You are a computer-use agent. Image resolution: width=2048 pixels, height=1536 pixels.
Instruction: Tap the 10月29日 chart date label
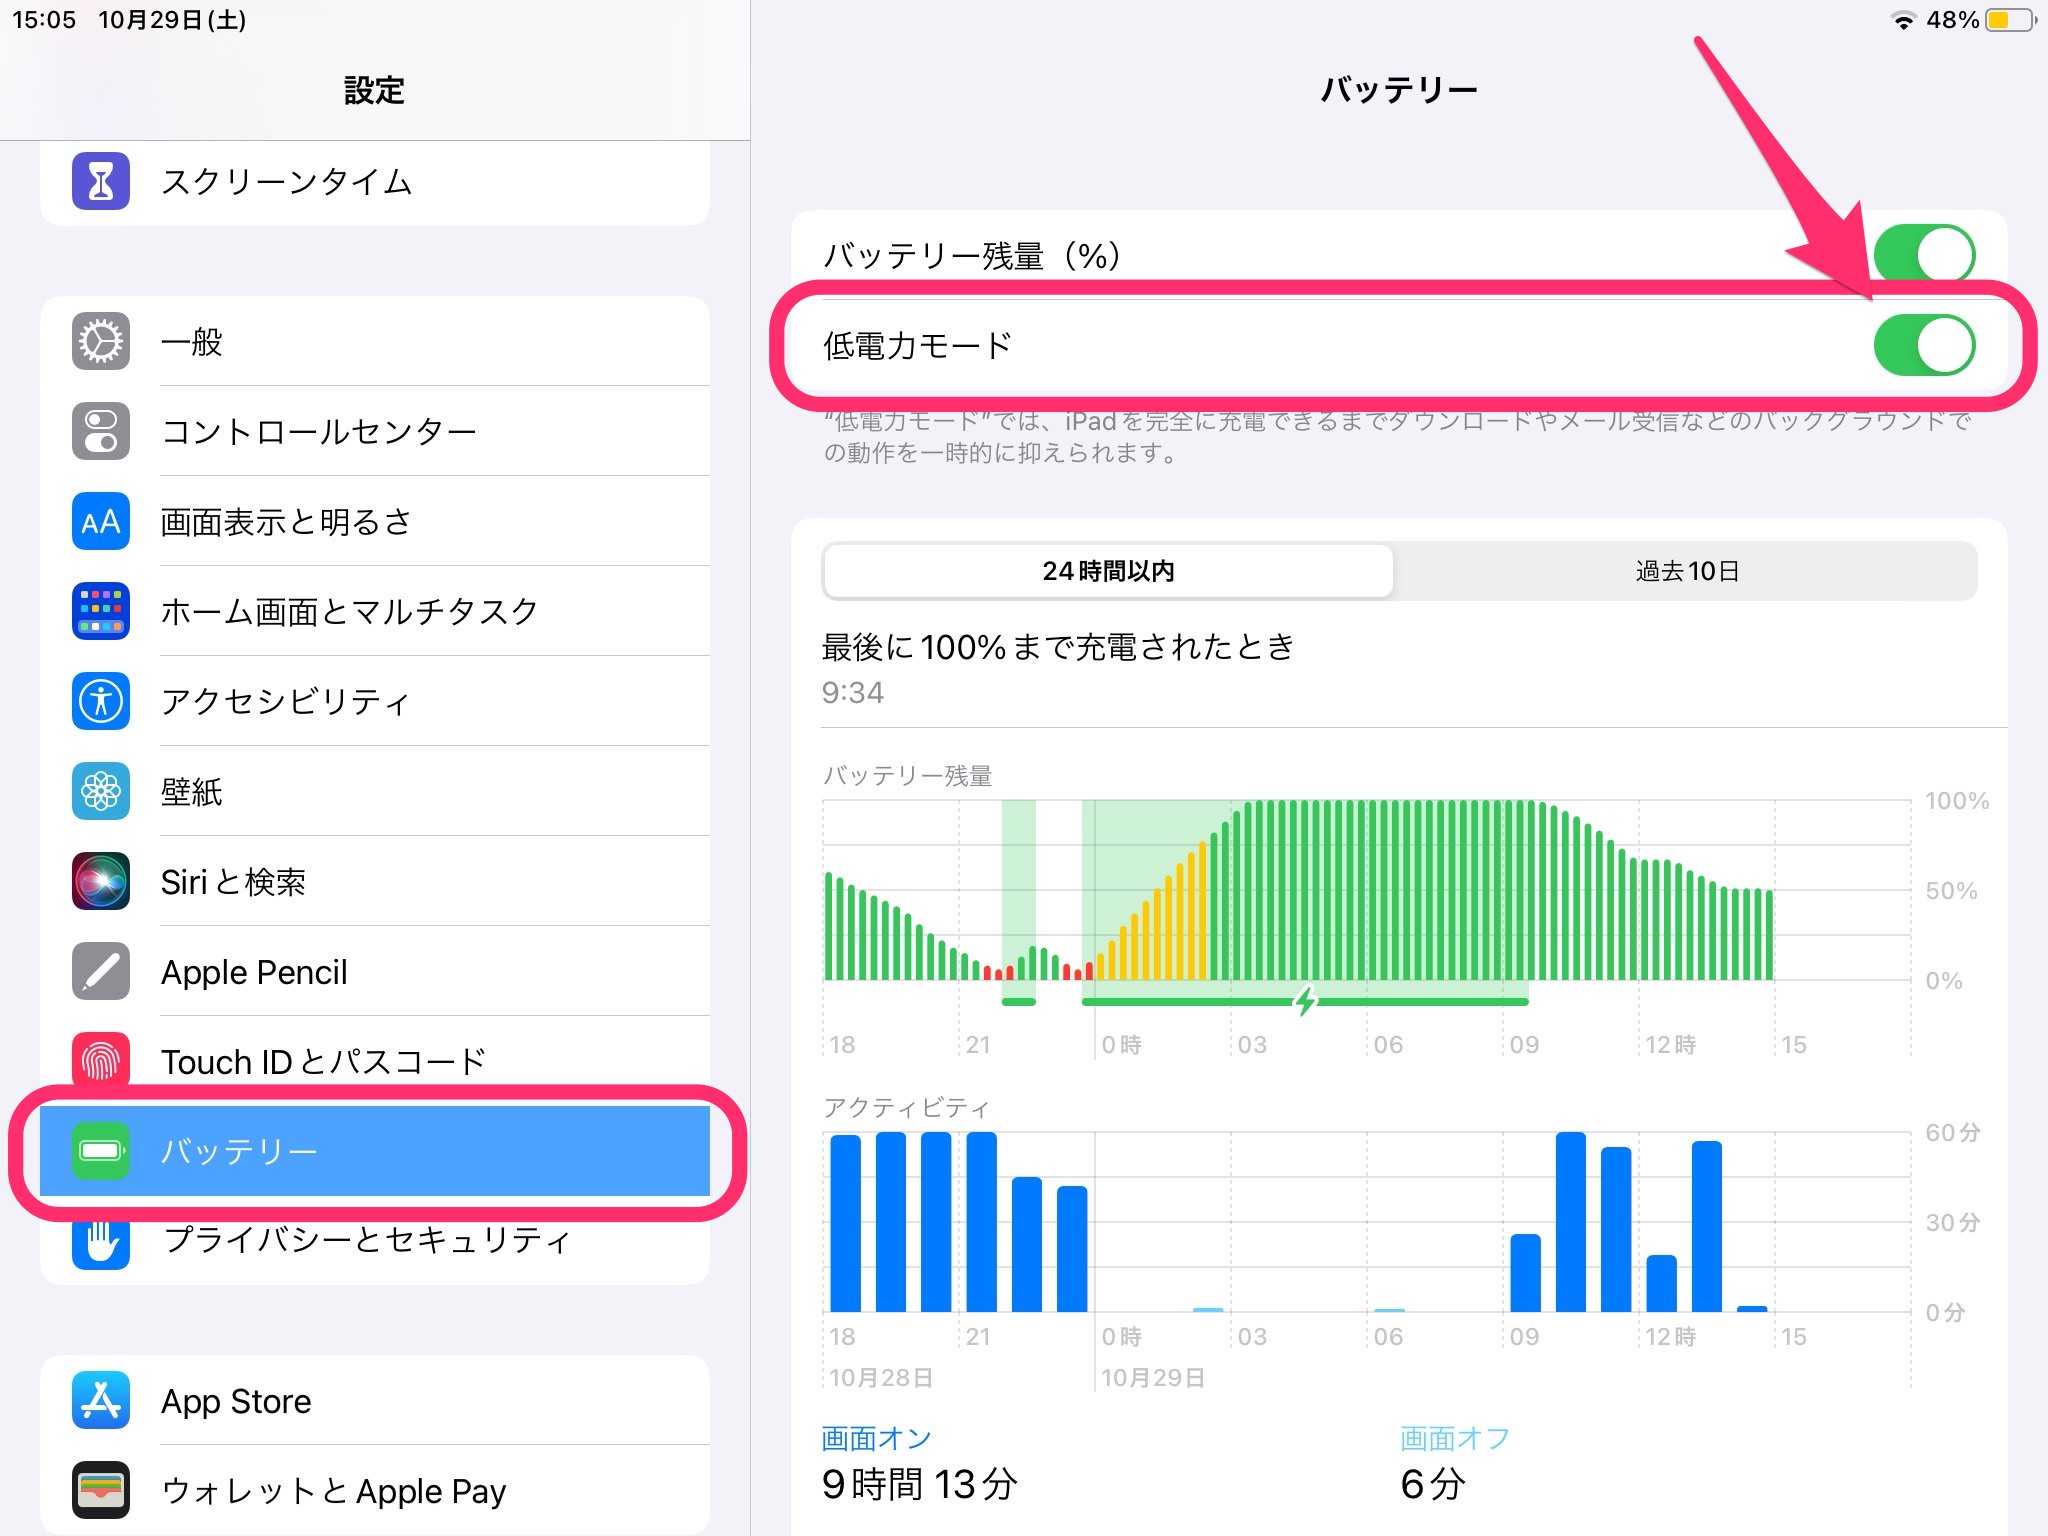coord(1153,1378)
